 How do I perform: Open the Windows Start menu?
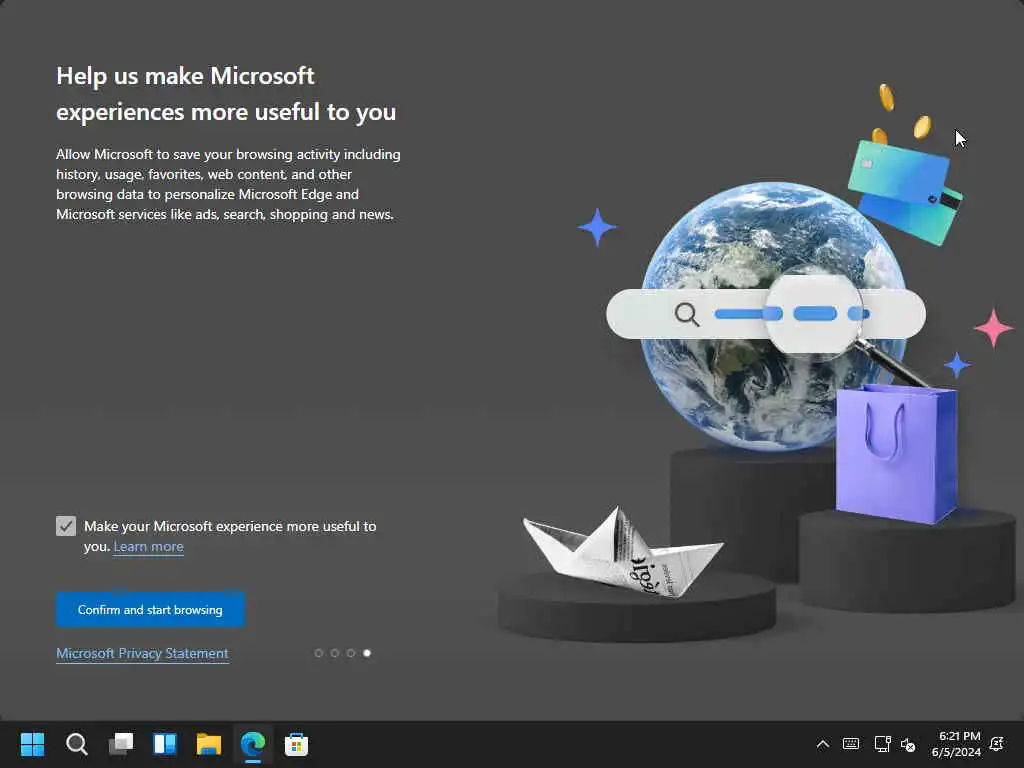32,744
